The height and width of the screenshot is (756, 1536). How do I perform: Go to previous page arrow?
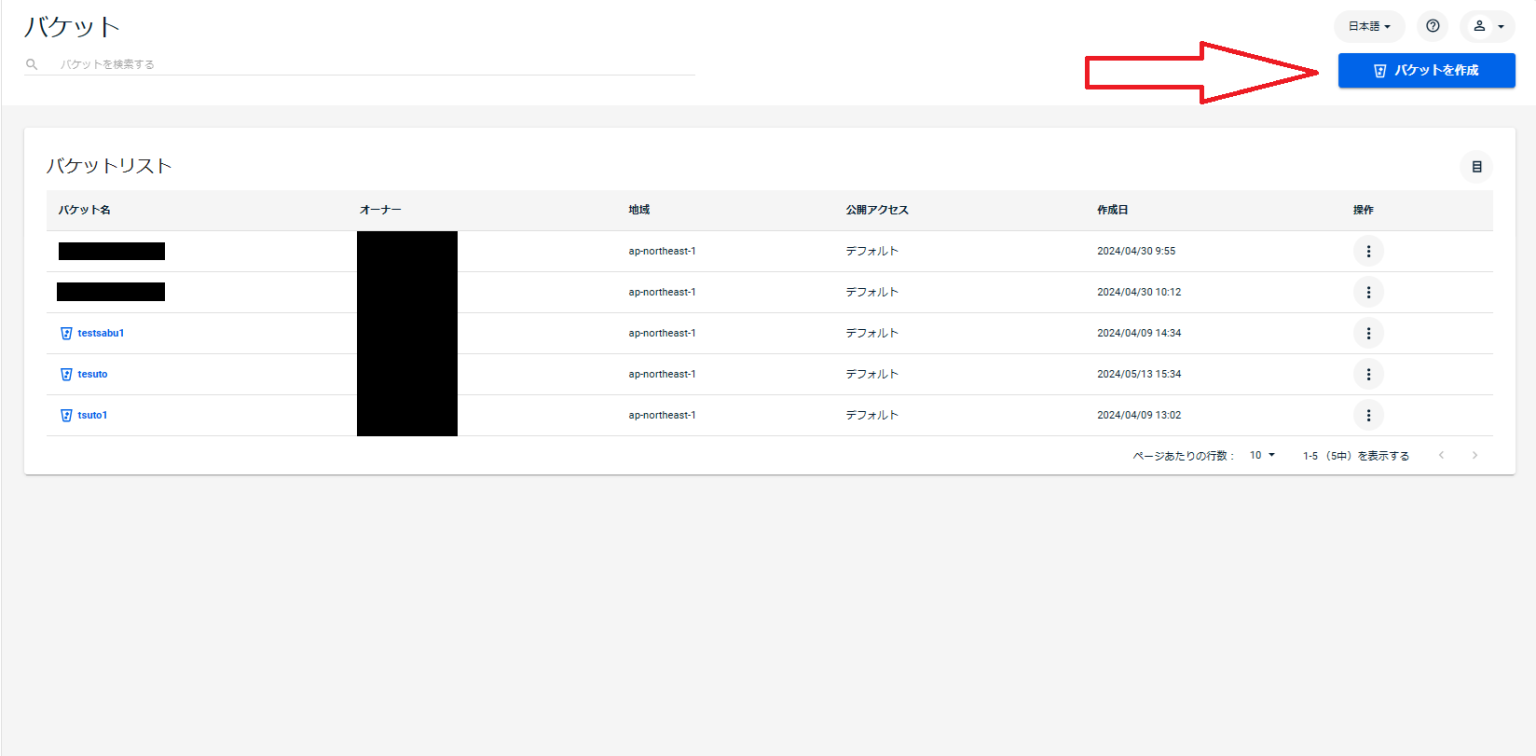[x=1441, y=455]
